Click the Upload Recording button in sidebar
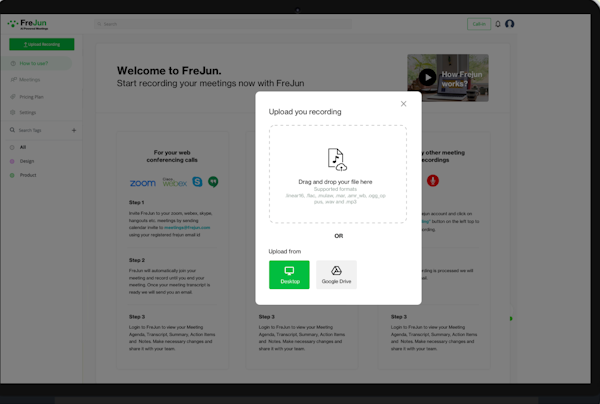This screenshot has height=404, width=600. [42, 44]
